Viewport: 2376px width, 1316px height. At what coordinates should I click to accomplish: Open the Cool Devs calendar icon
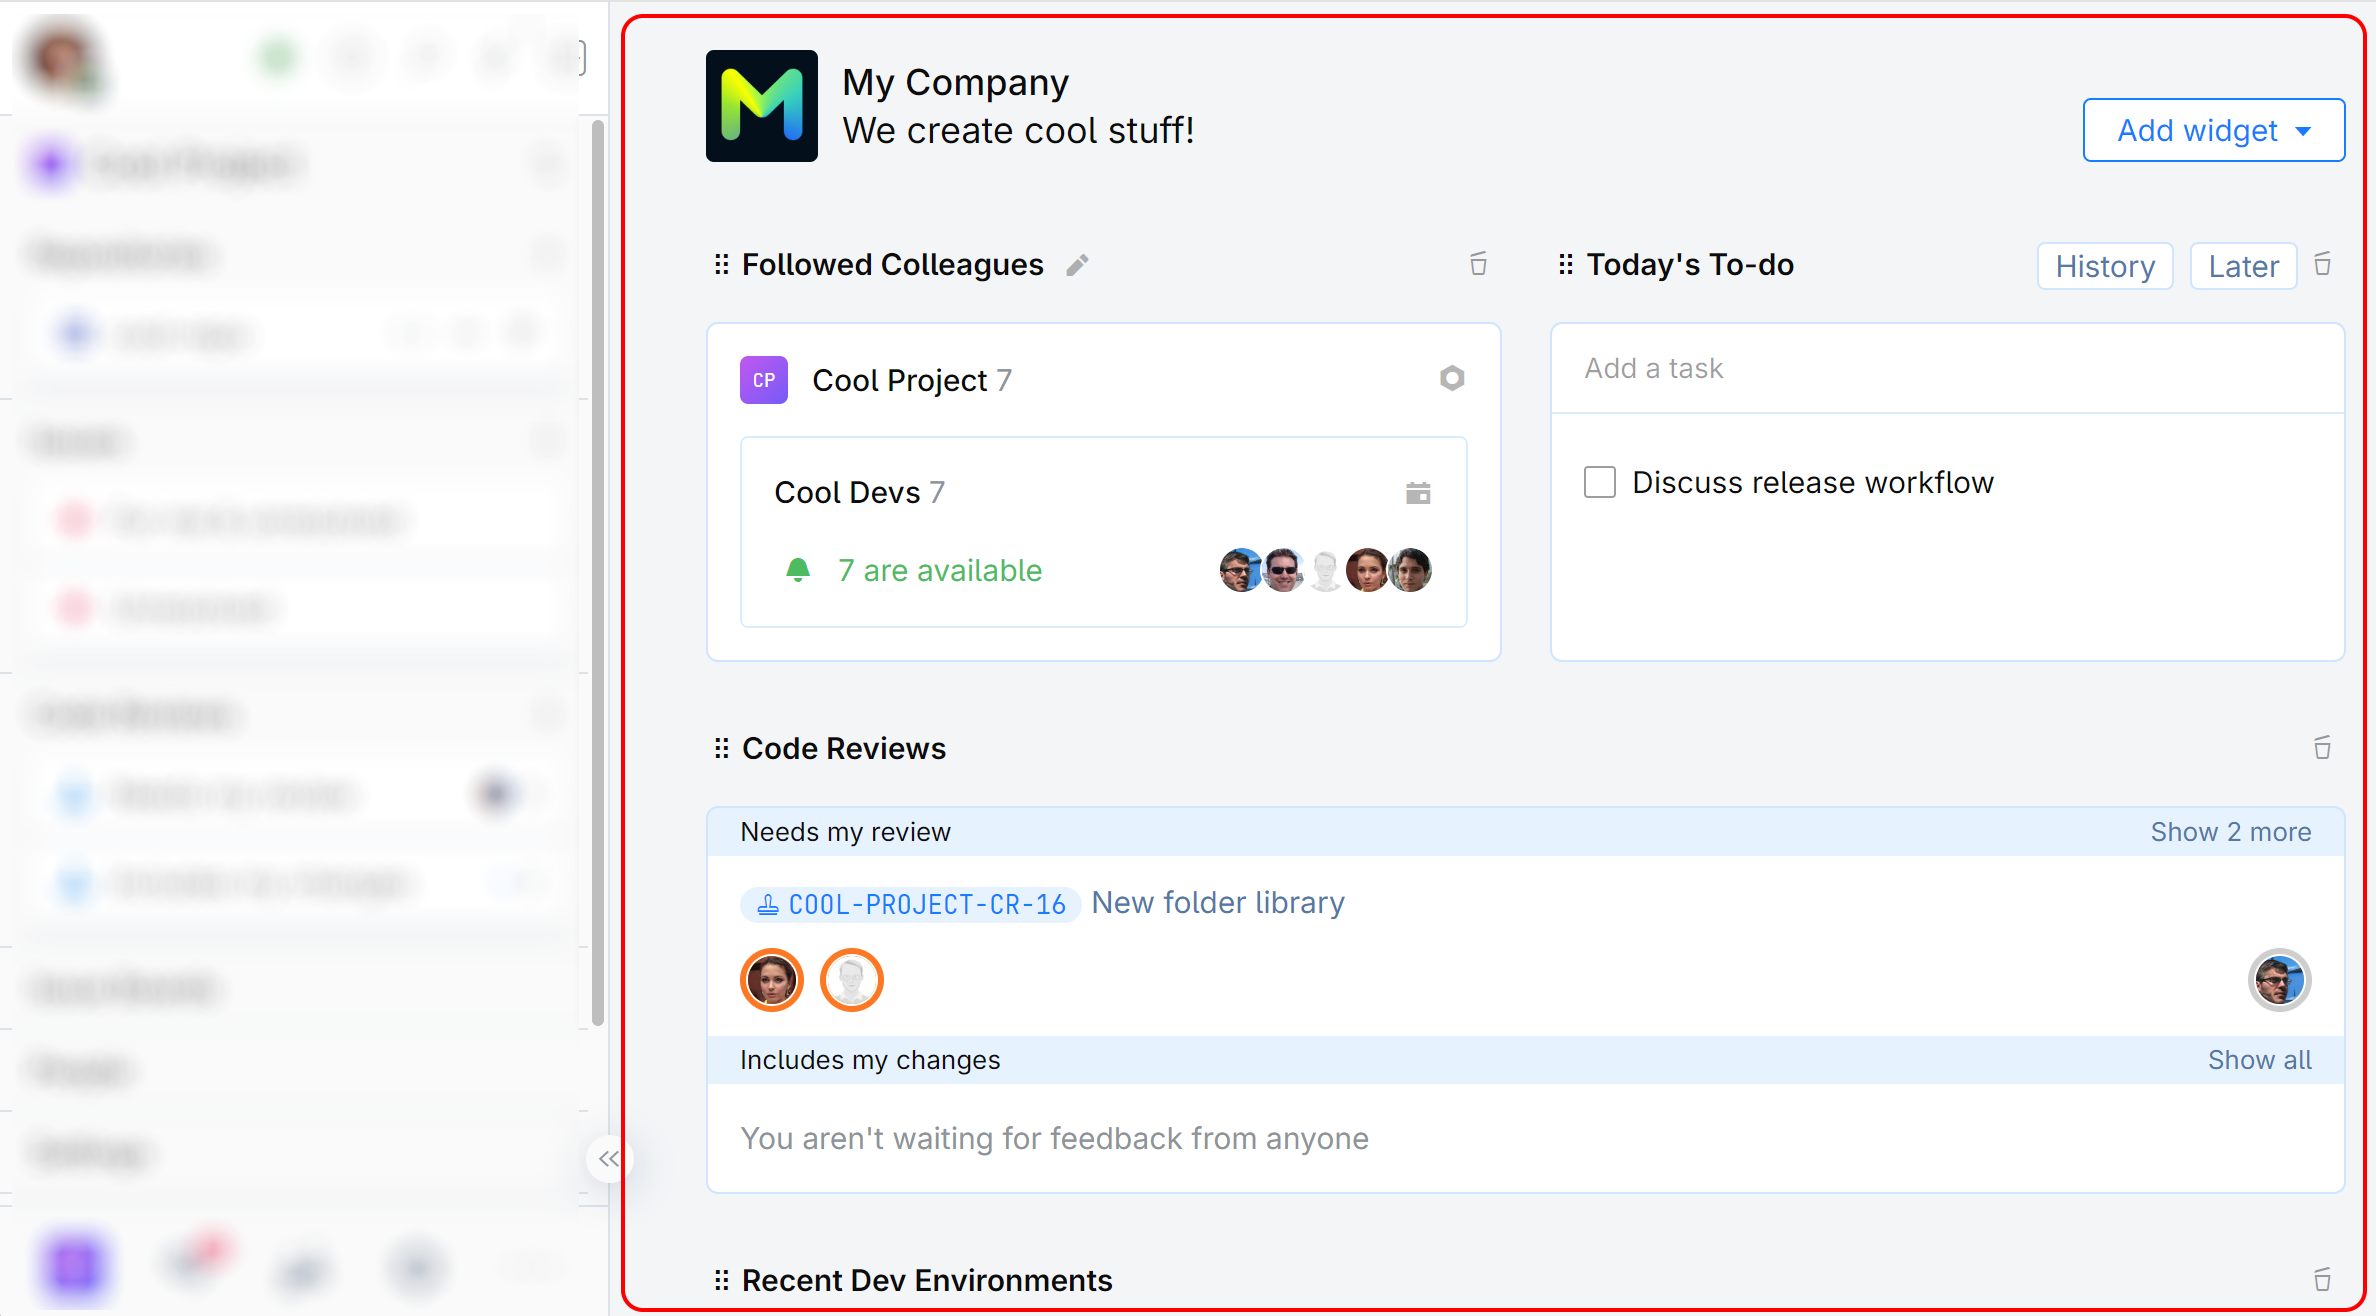pos(1418,492)
